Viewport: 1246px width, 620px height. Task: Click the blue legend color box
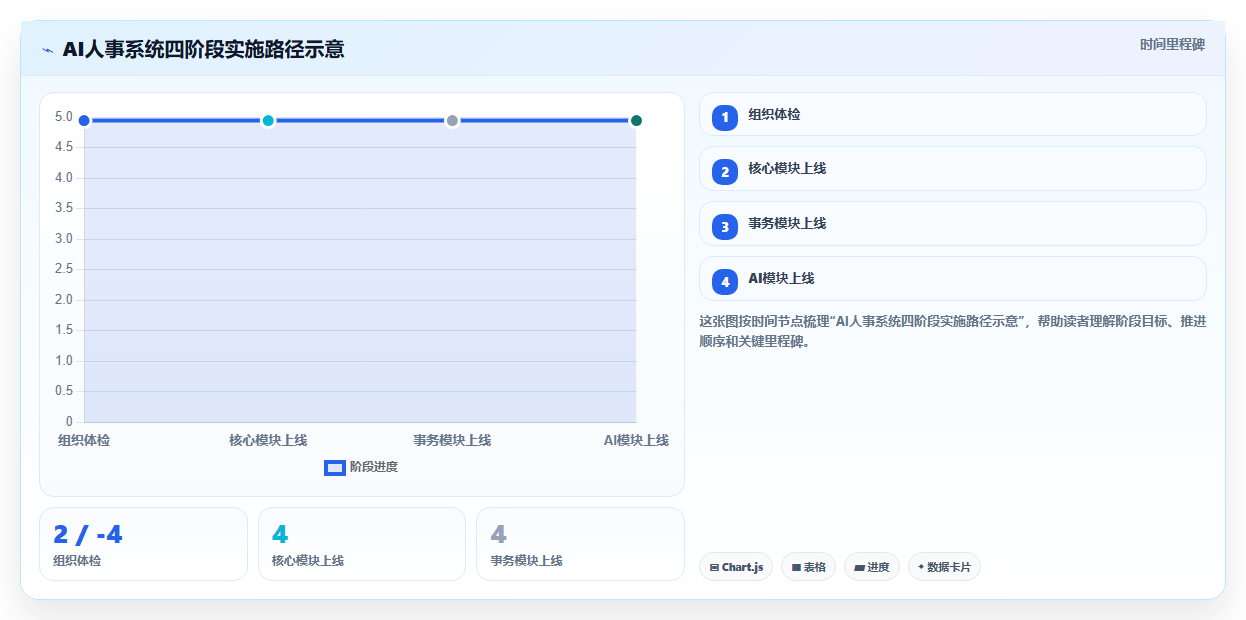pos(335,467)
